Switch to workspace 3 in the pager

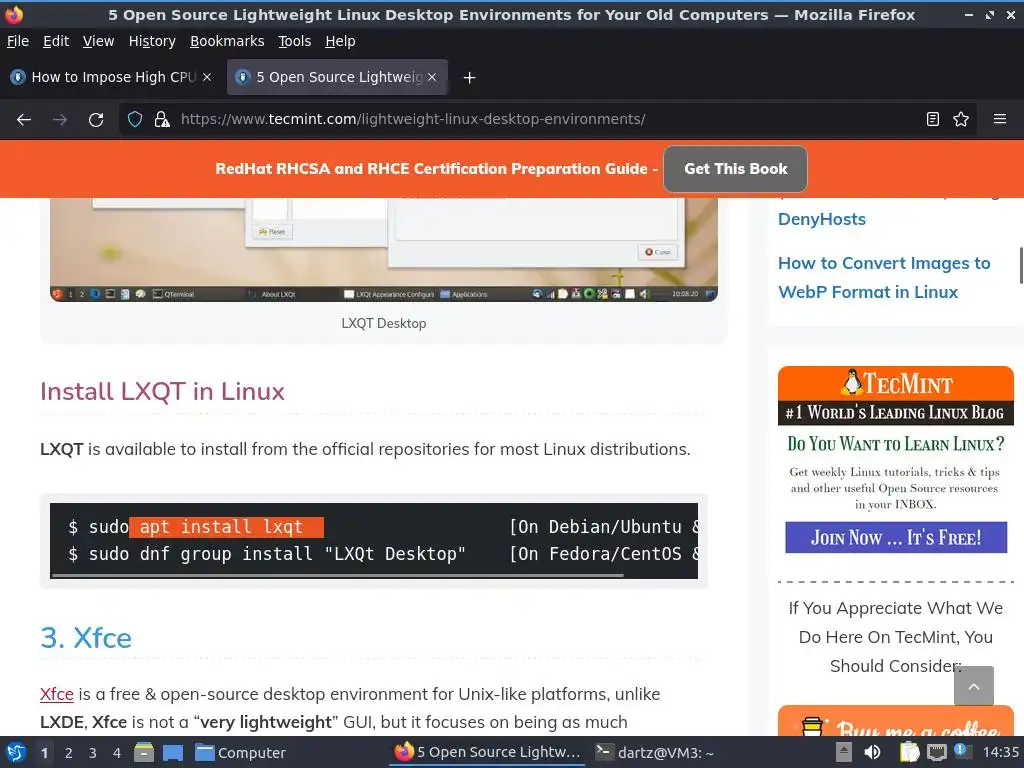[x=93, y=753]
